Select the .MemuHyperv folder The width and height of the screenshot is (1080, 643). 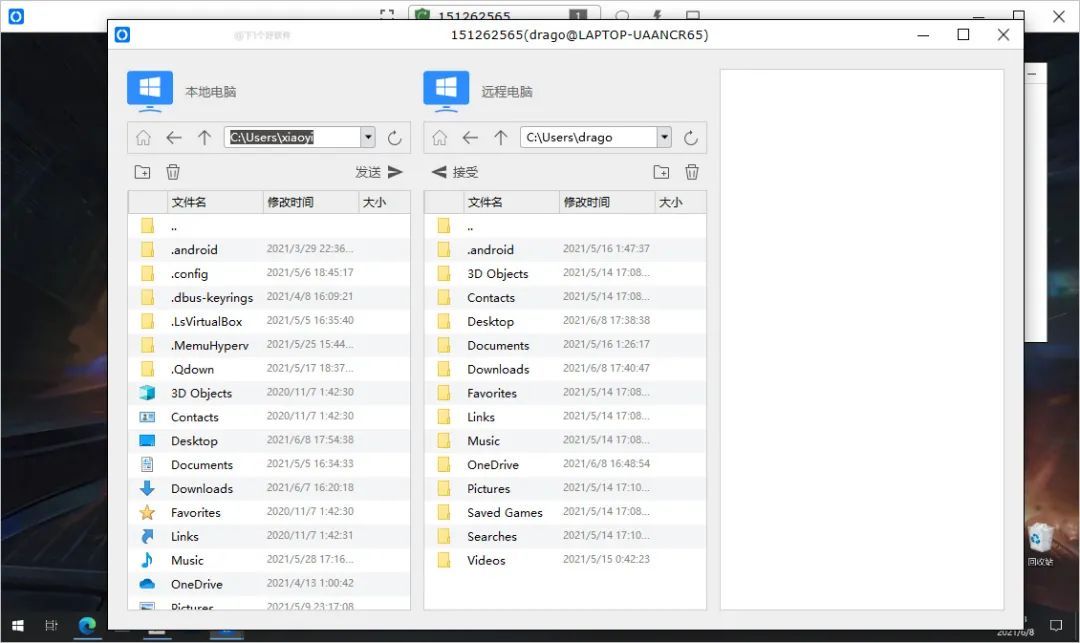[269, 345]
